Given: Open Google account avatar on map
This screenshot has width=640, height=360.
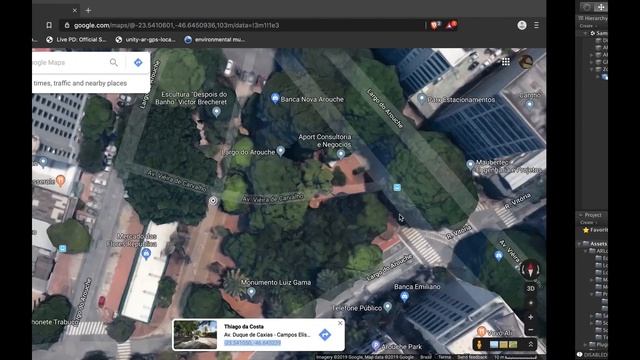Looking at the screenshot, I should [x=526, y=62].
